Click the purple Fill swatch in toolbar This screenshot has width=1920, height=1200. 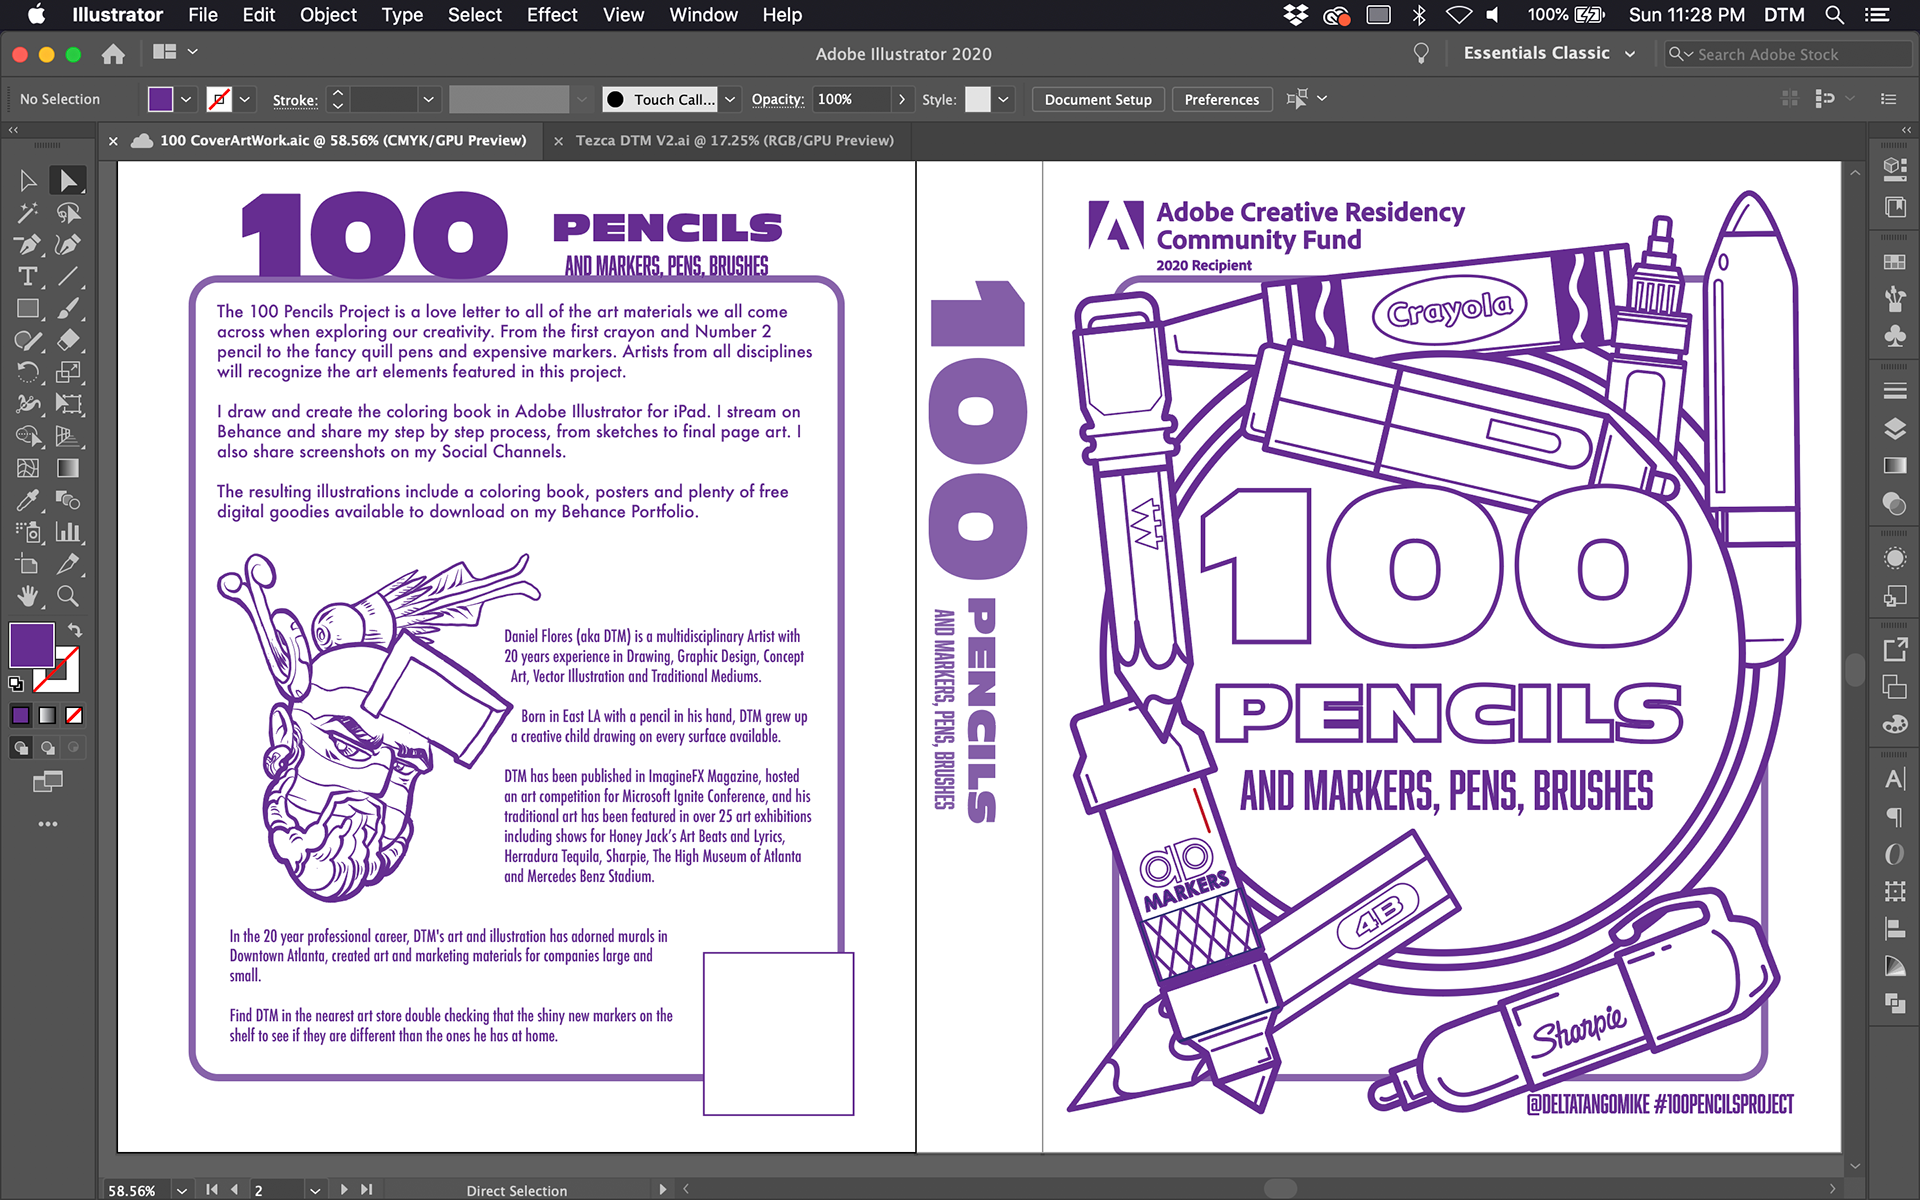tap(31, 645)
